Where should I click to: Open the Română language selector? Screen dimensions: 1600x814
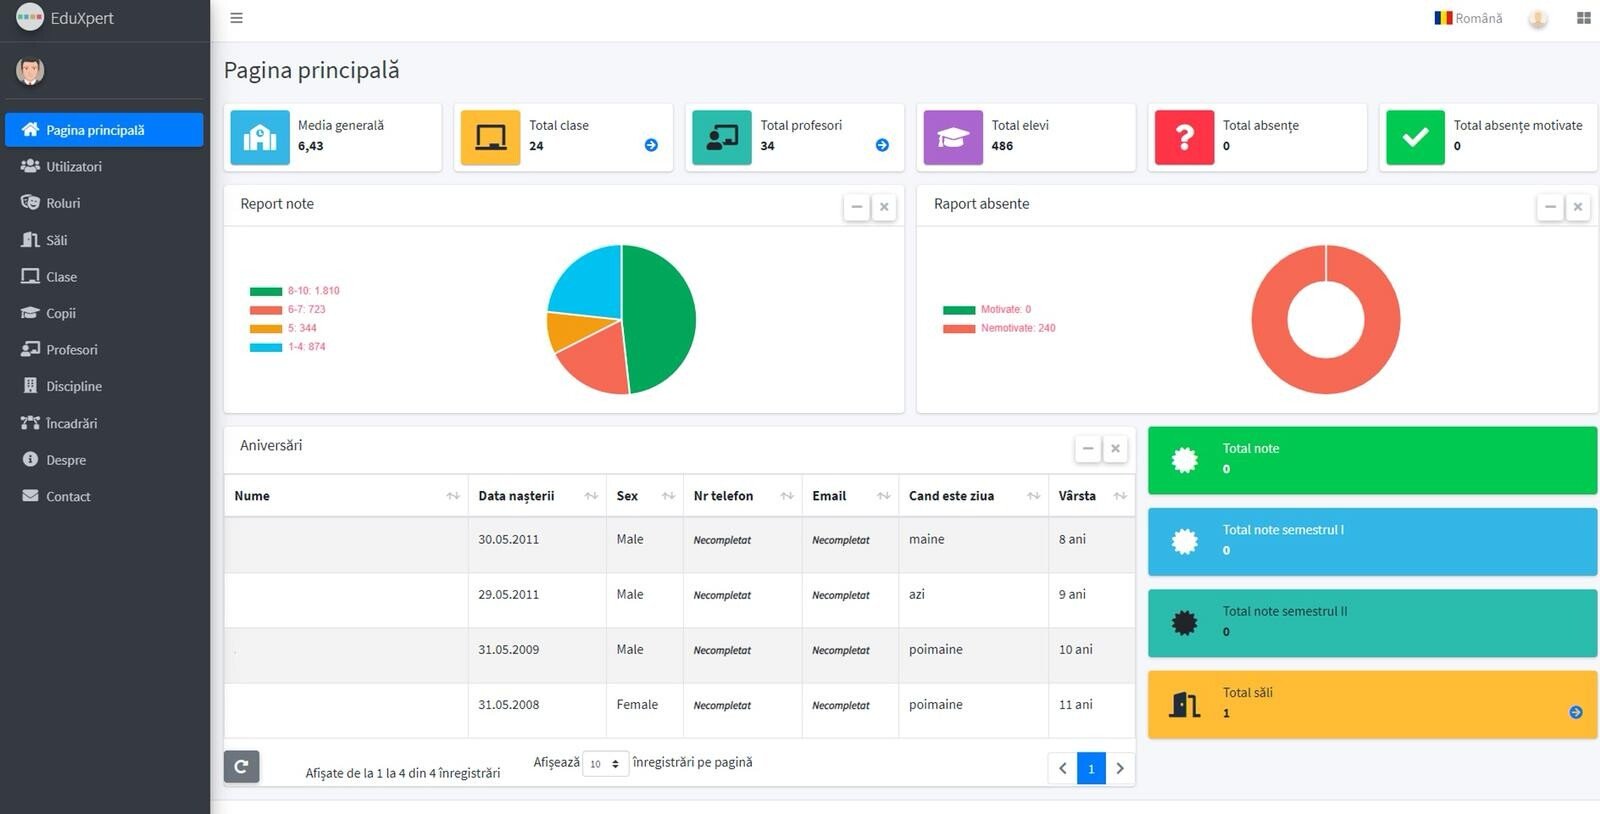click(1468, 18)
